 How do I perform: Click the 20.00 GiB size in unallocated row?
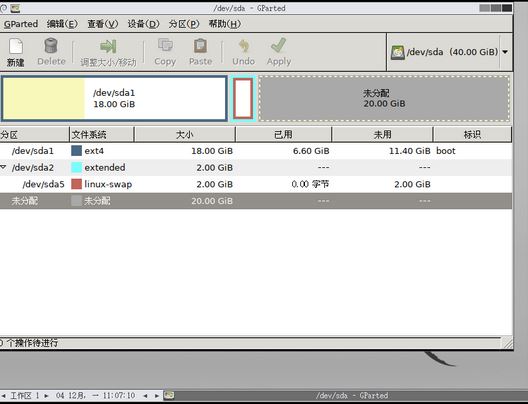point(212,201)
